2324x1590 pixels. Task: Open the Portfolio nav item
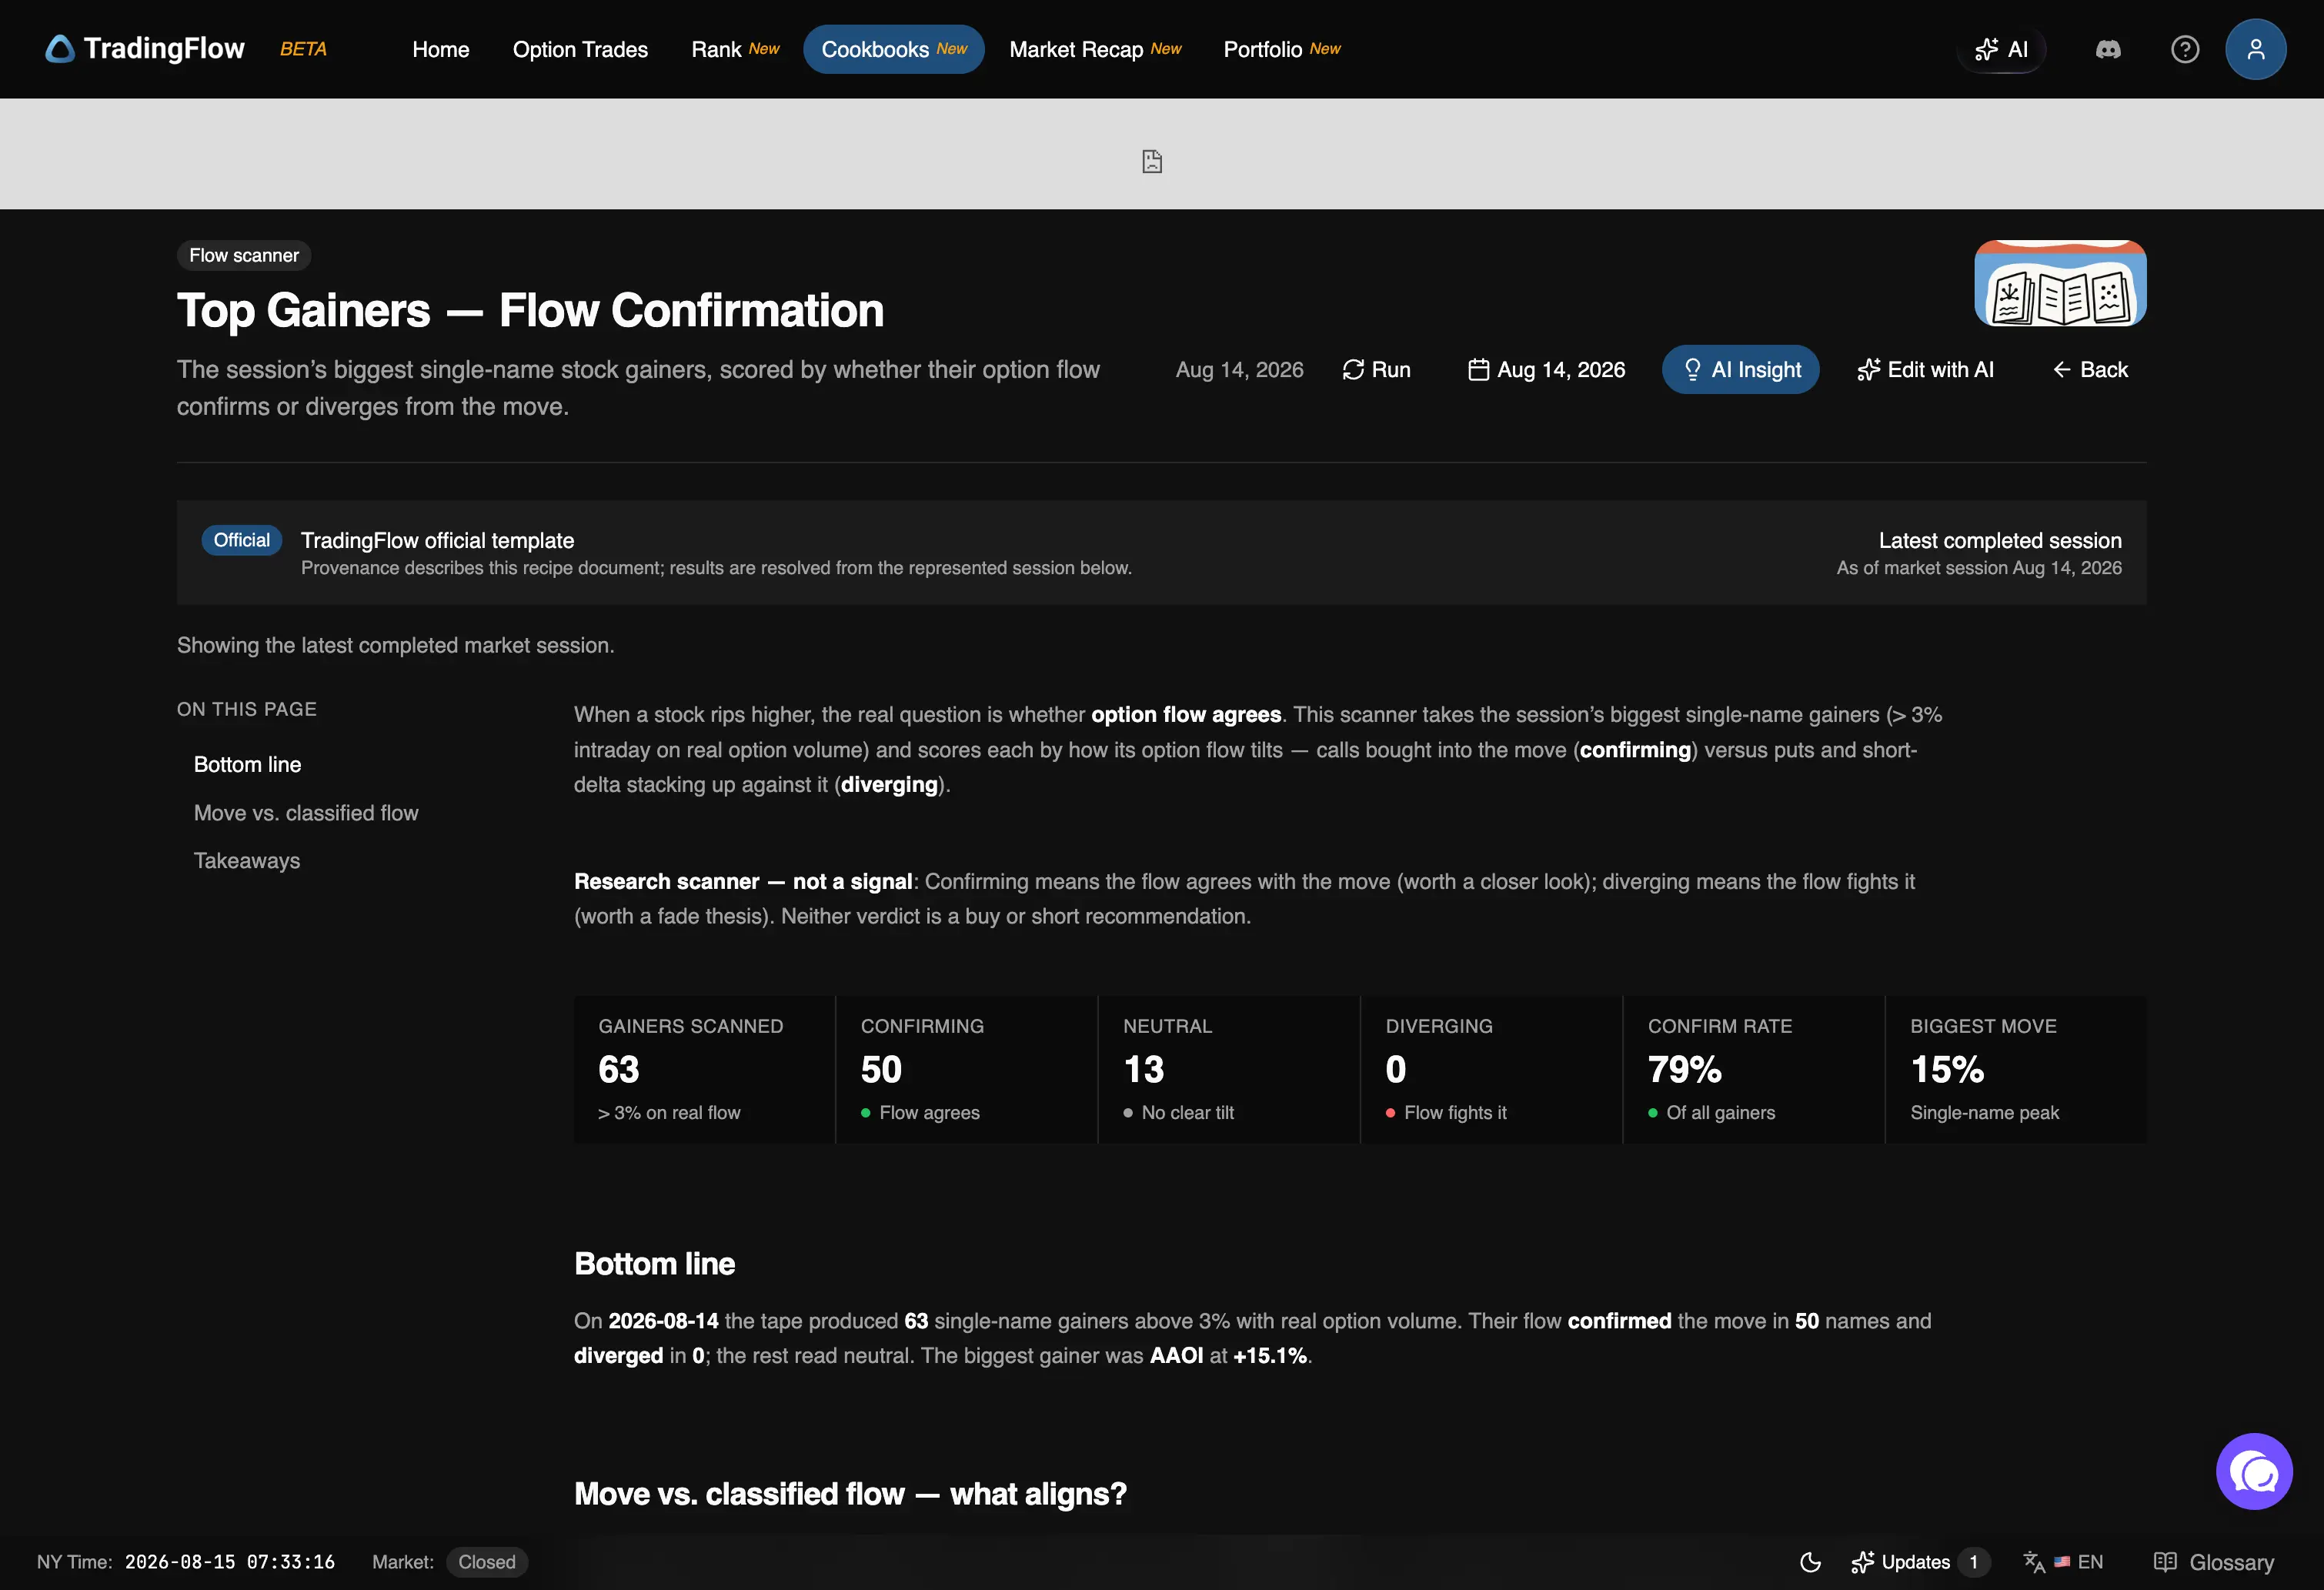1282,49
